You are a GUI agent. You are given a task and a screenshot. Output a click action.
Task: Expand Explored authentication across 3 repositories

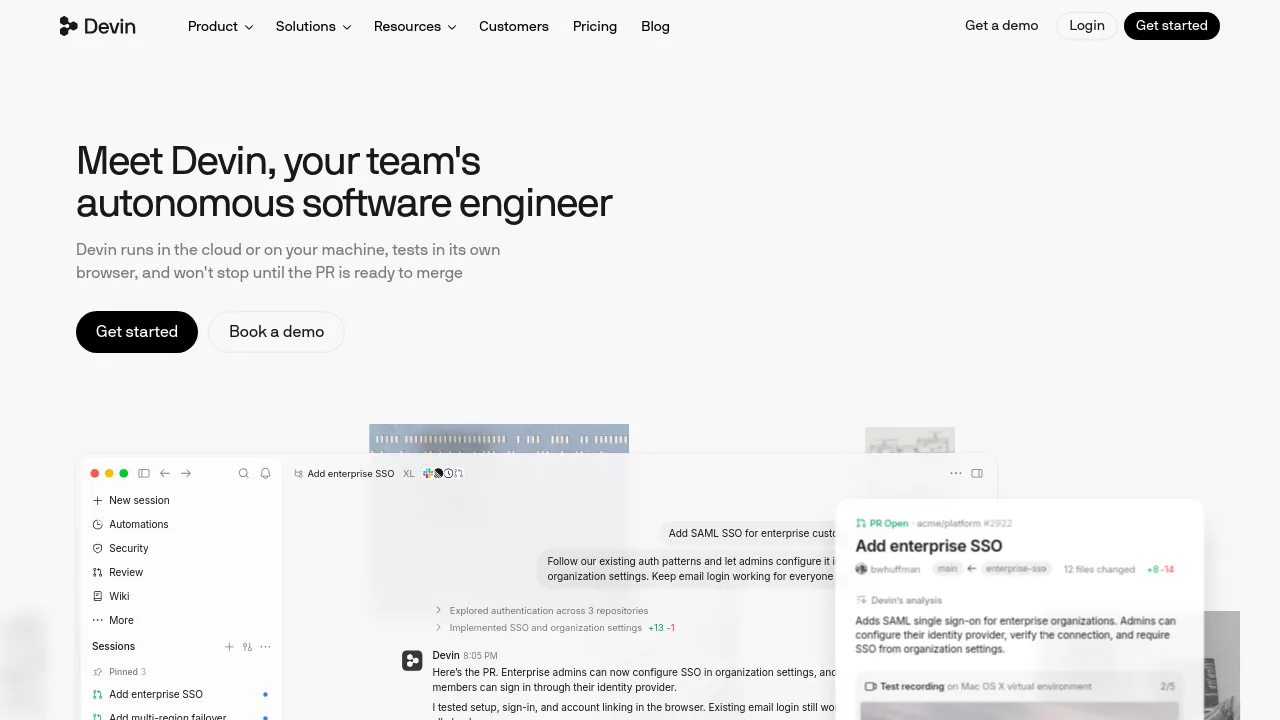(x=542, y=610)
